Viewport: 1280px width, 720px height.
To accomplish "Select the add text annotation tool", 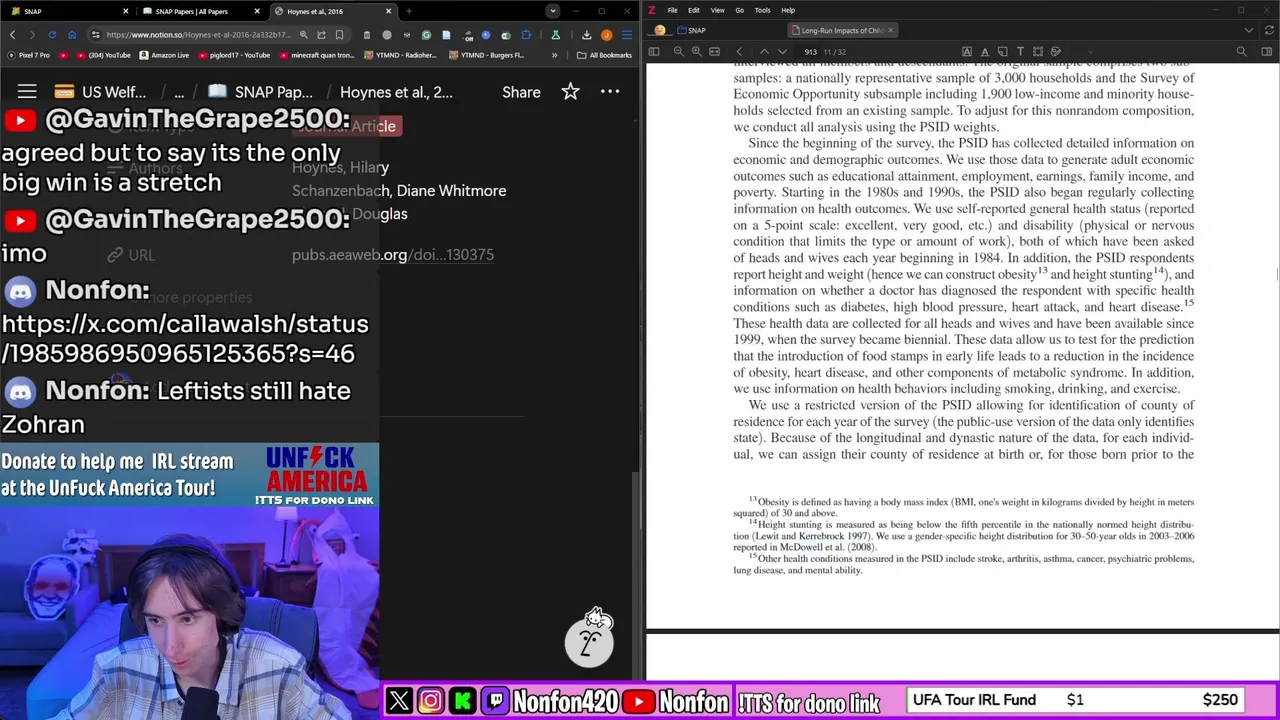I will click(x=1020, y=52).
